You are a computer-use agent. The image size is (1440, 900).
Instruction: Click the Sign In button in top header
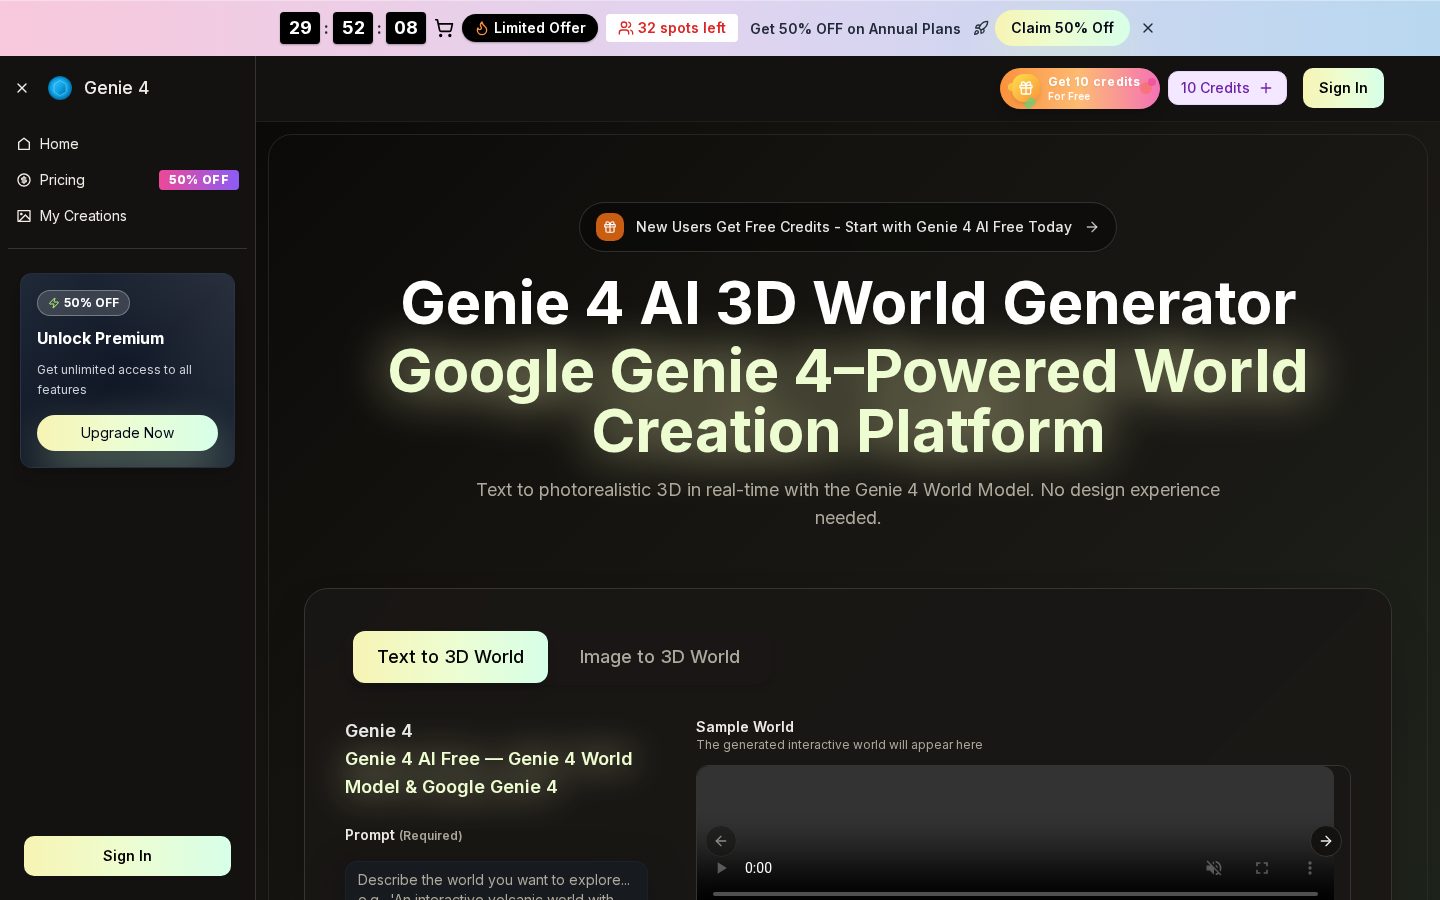[1343, 88]
